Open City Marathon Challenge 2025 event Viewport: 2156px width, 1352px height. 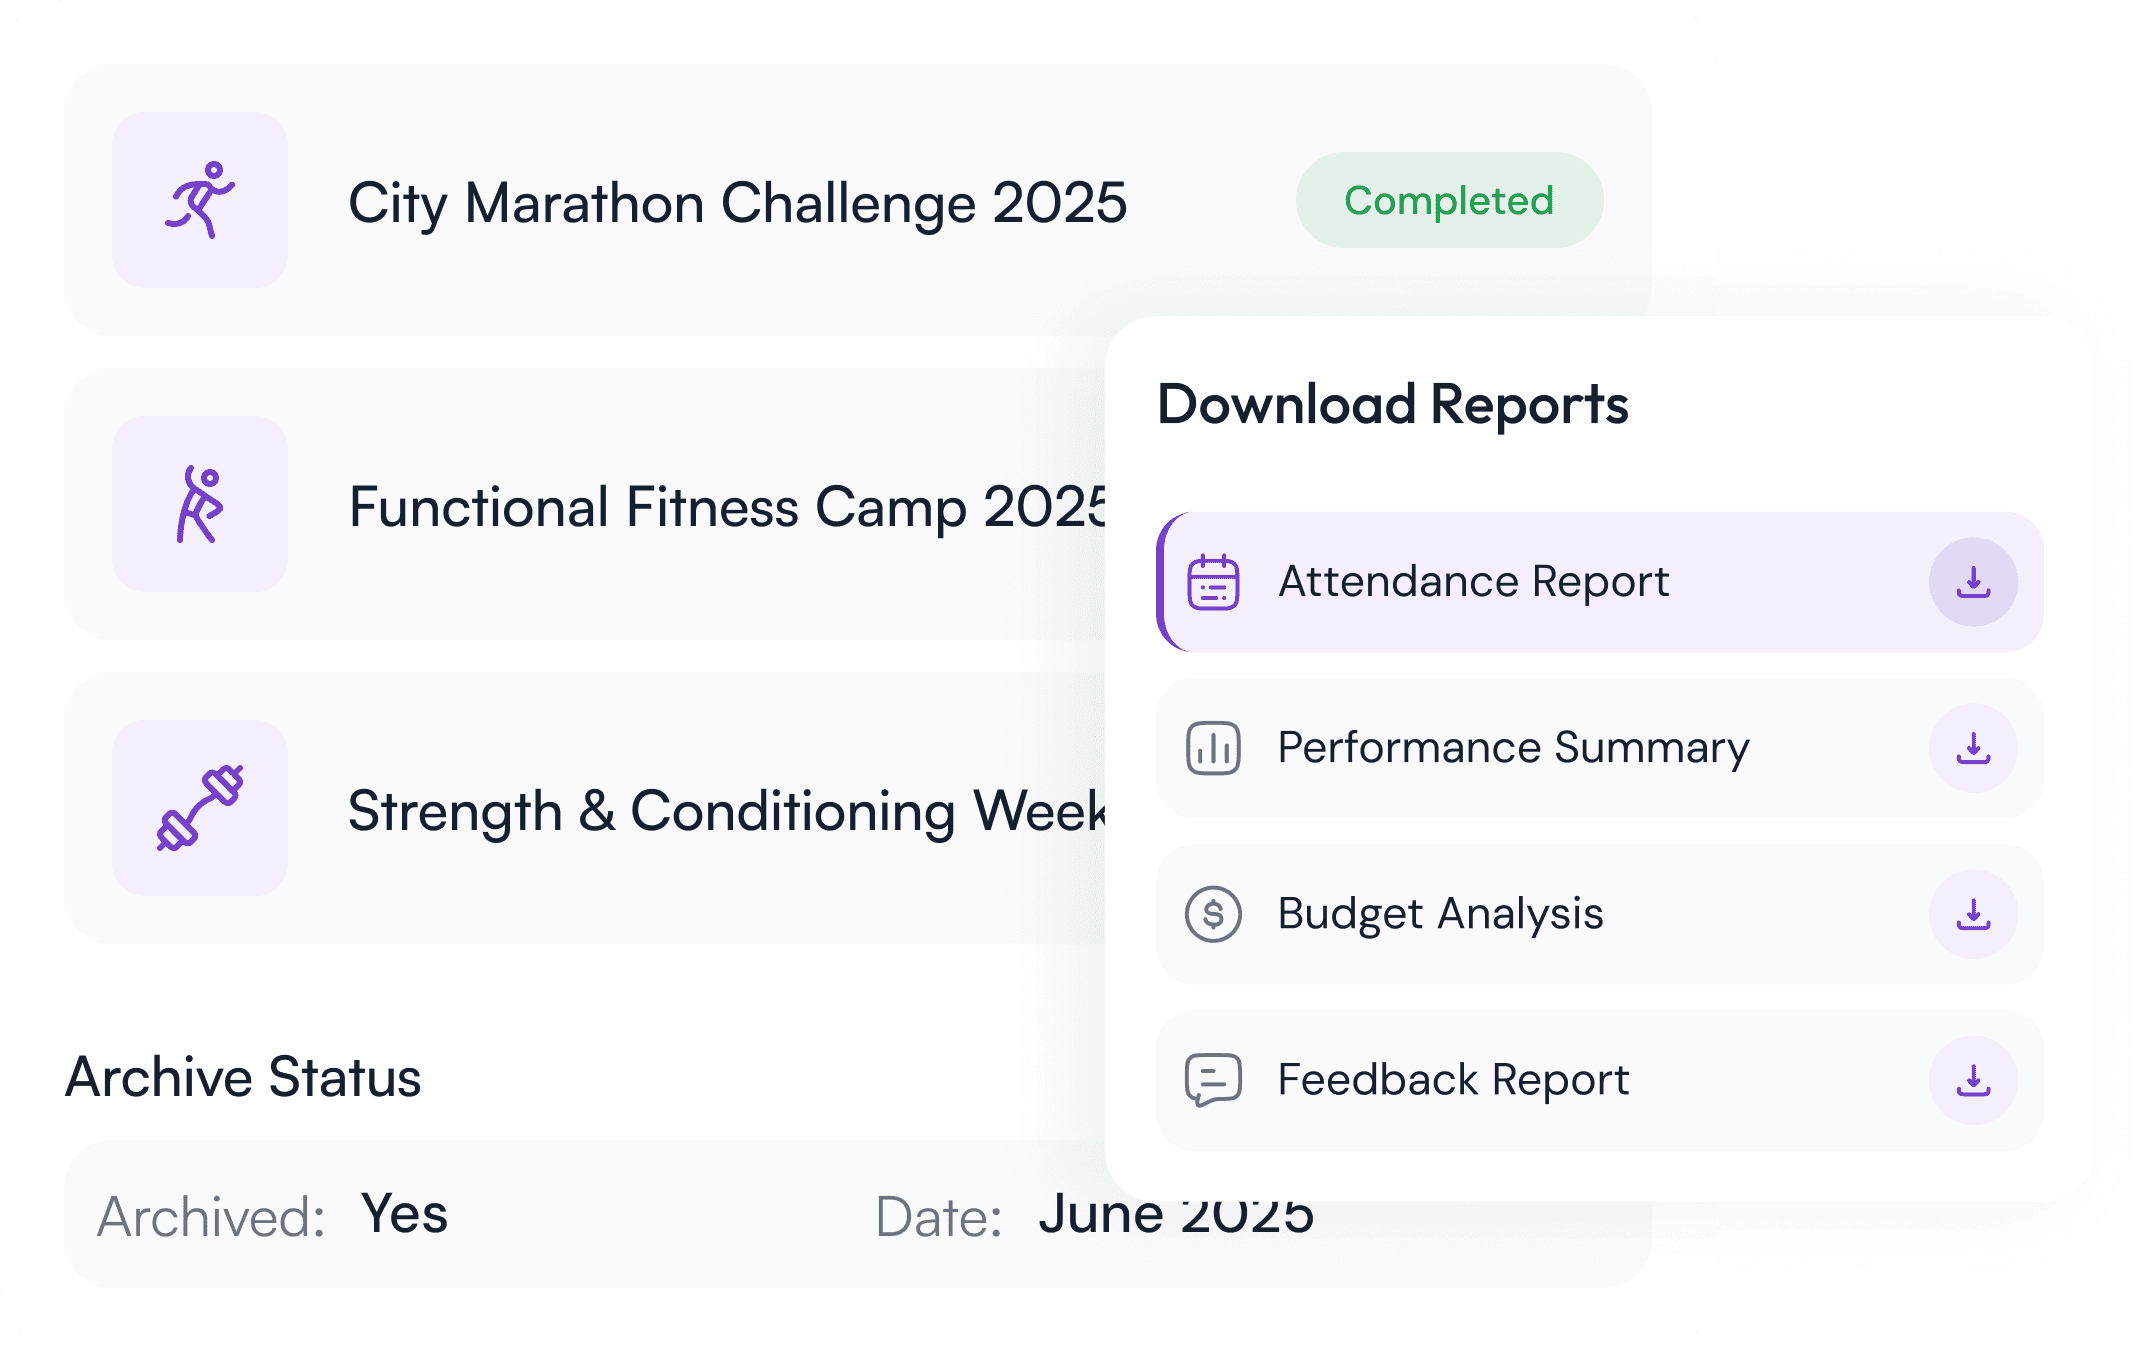737,203
